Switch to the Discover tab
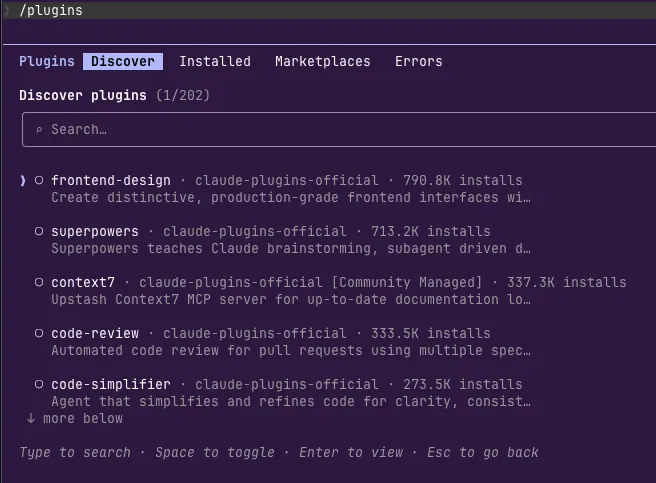Screen dimensions: 656x483 pos(123,62)
